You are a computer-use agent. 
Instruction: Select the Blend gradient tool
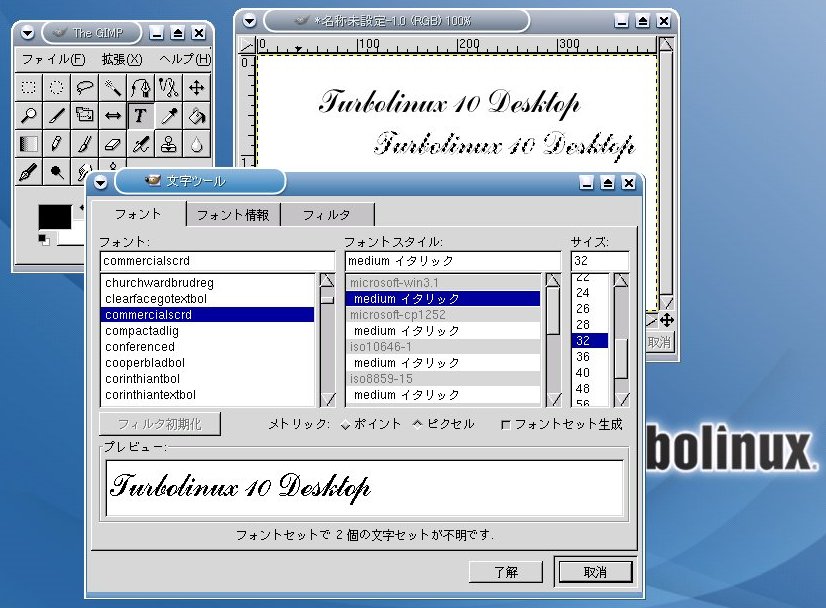click(x=28, y=143)
